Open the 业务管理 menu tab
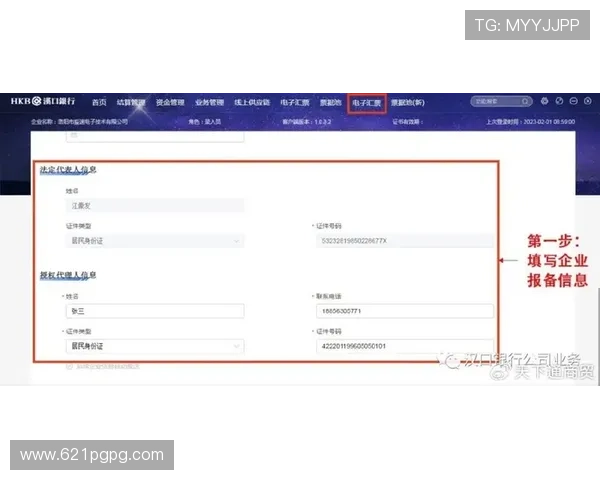The image size is (600, 480). tap(209, 102)
